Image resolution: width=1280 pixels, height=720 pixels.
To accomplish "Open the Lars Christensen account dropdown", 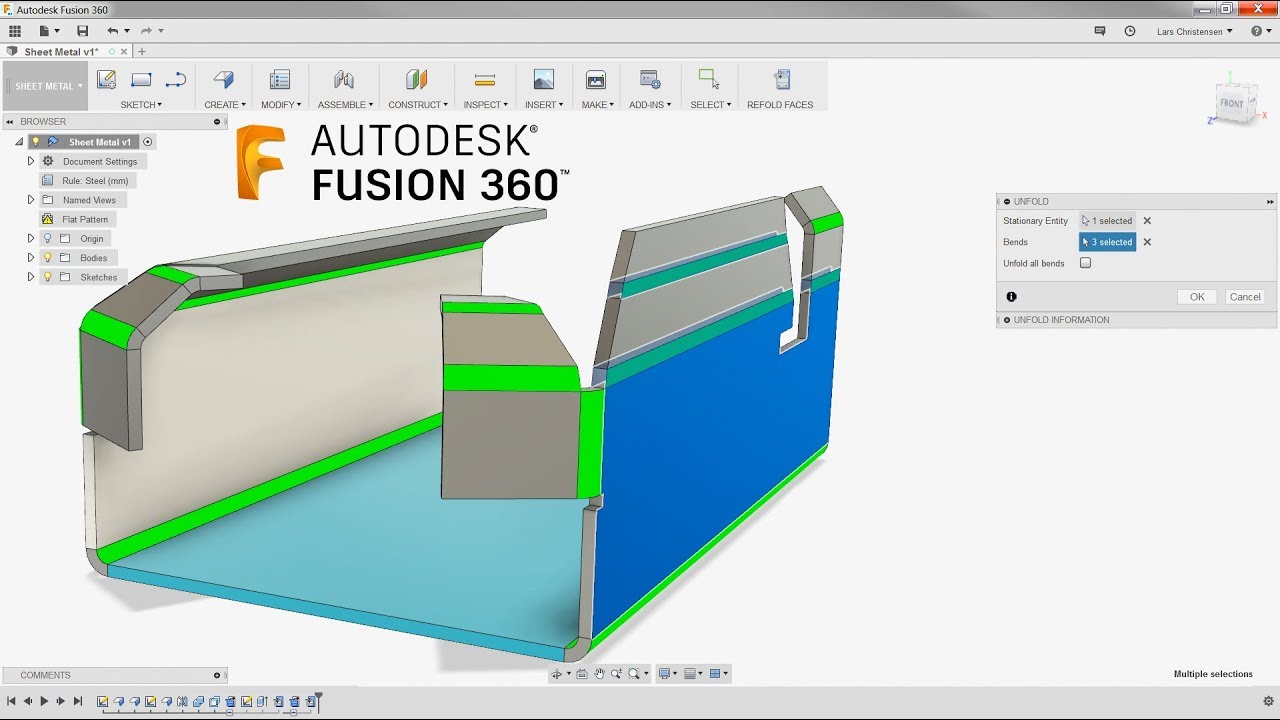I will (x=1194, y=32).
